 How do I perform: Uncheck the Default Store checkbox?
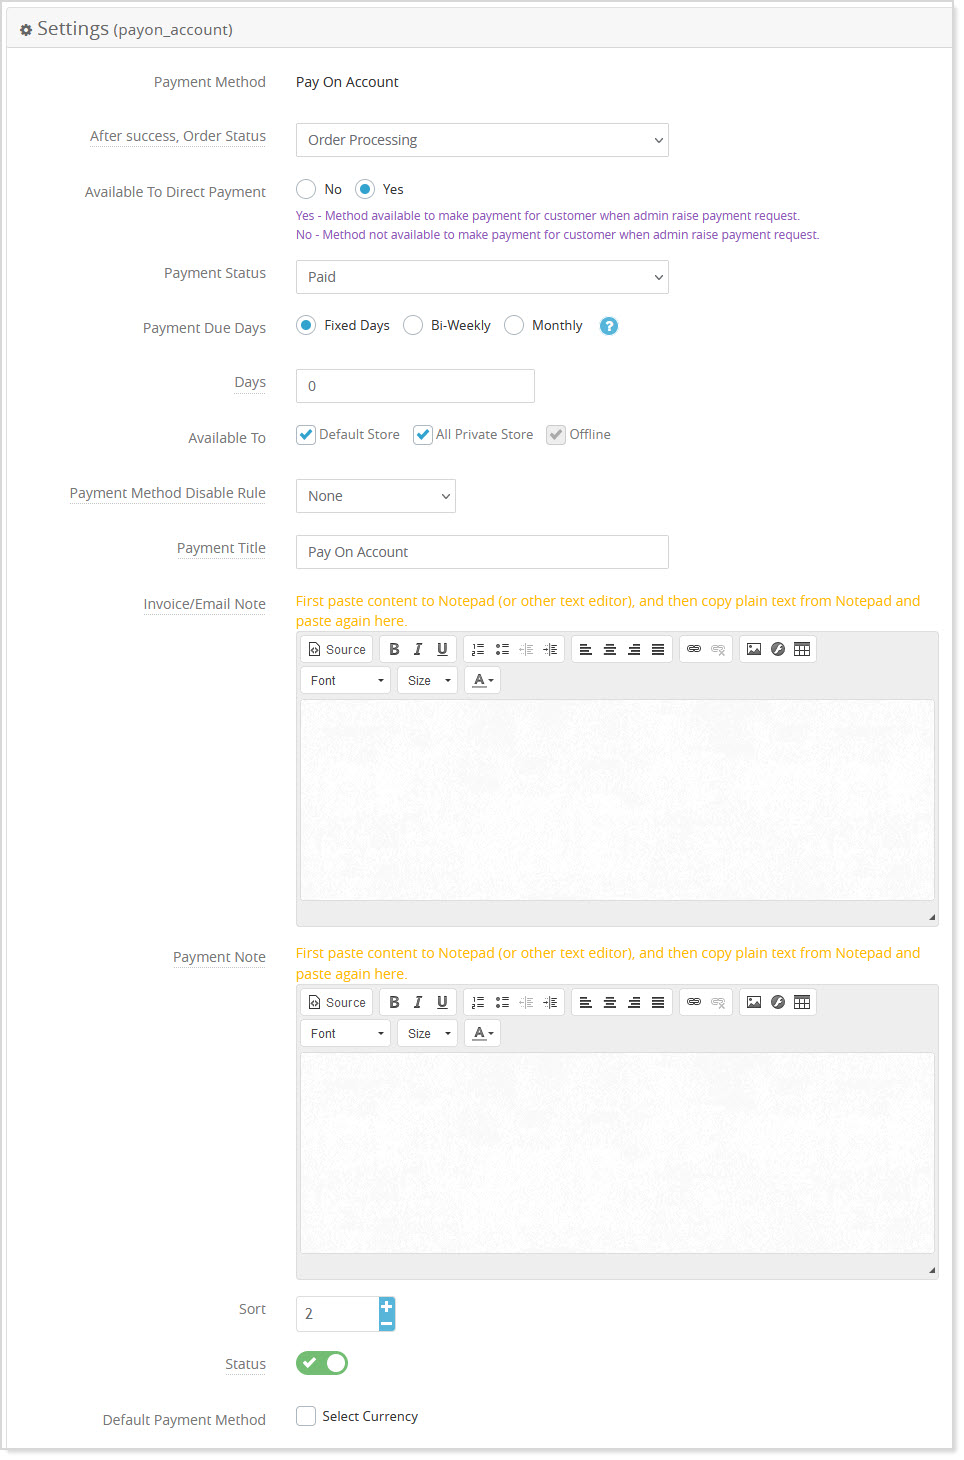point(306,434)
